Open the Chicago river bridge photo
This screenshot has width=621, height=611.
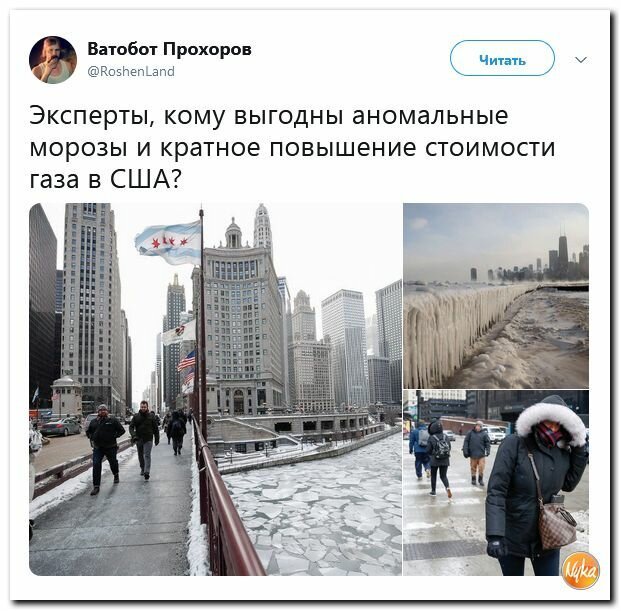pyautogui.click(x=215, y=389)
